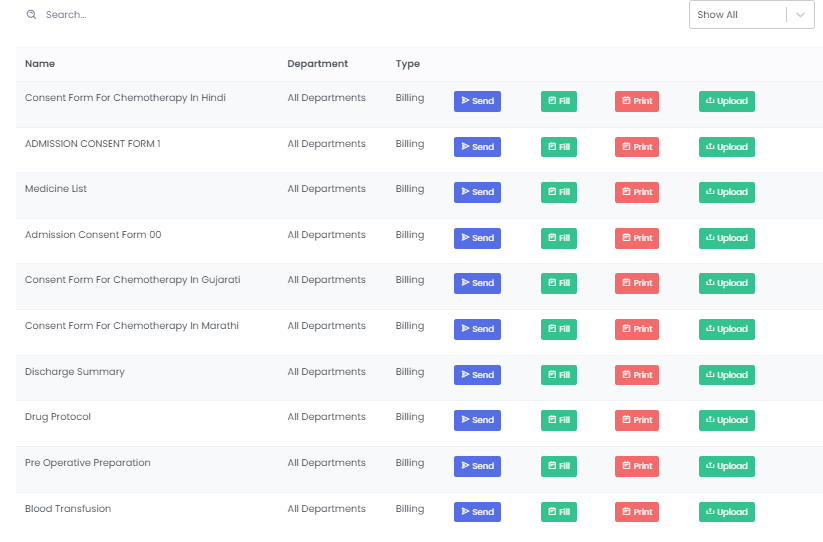Image resolution: width=823 pixels, height=542 pixels.
Task: Click Billing type in Medicine List row
Action: (x=410, y=189)
